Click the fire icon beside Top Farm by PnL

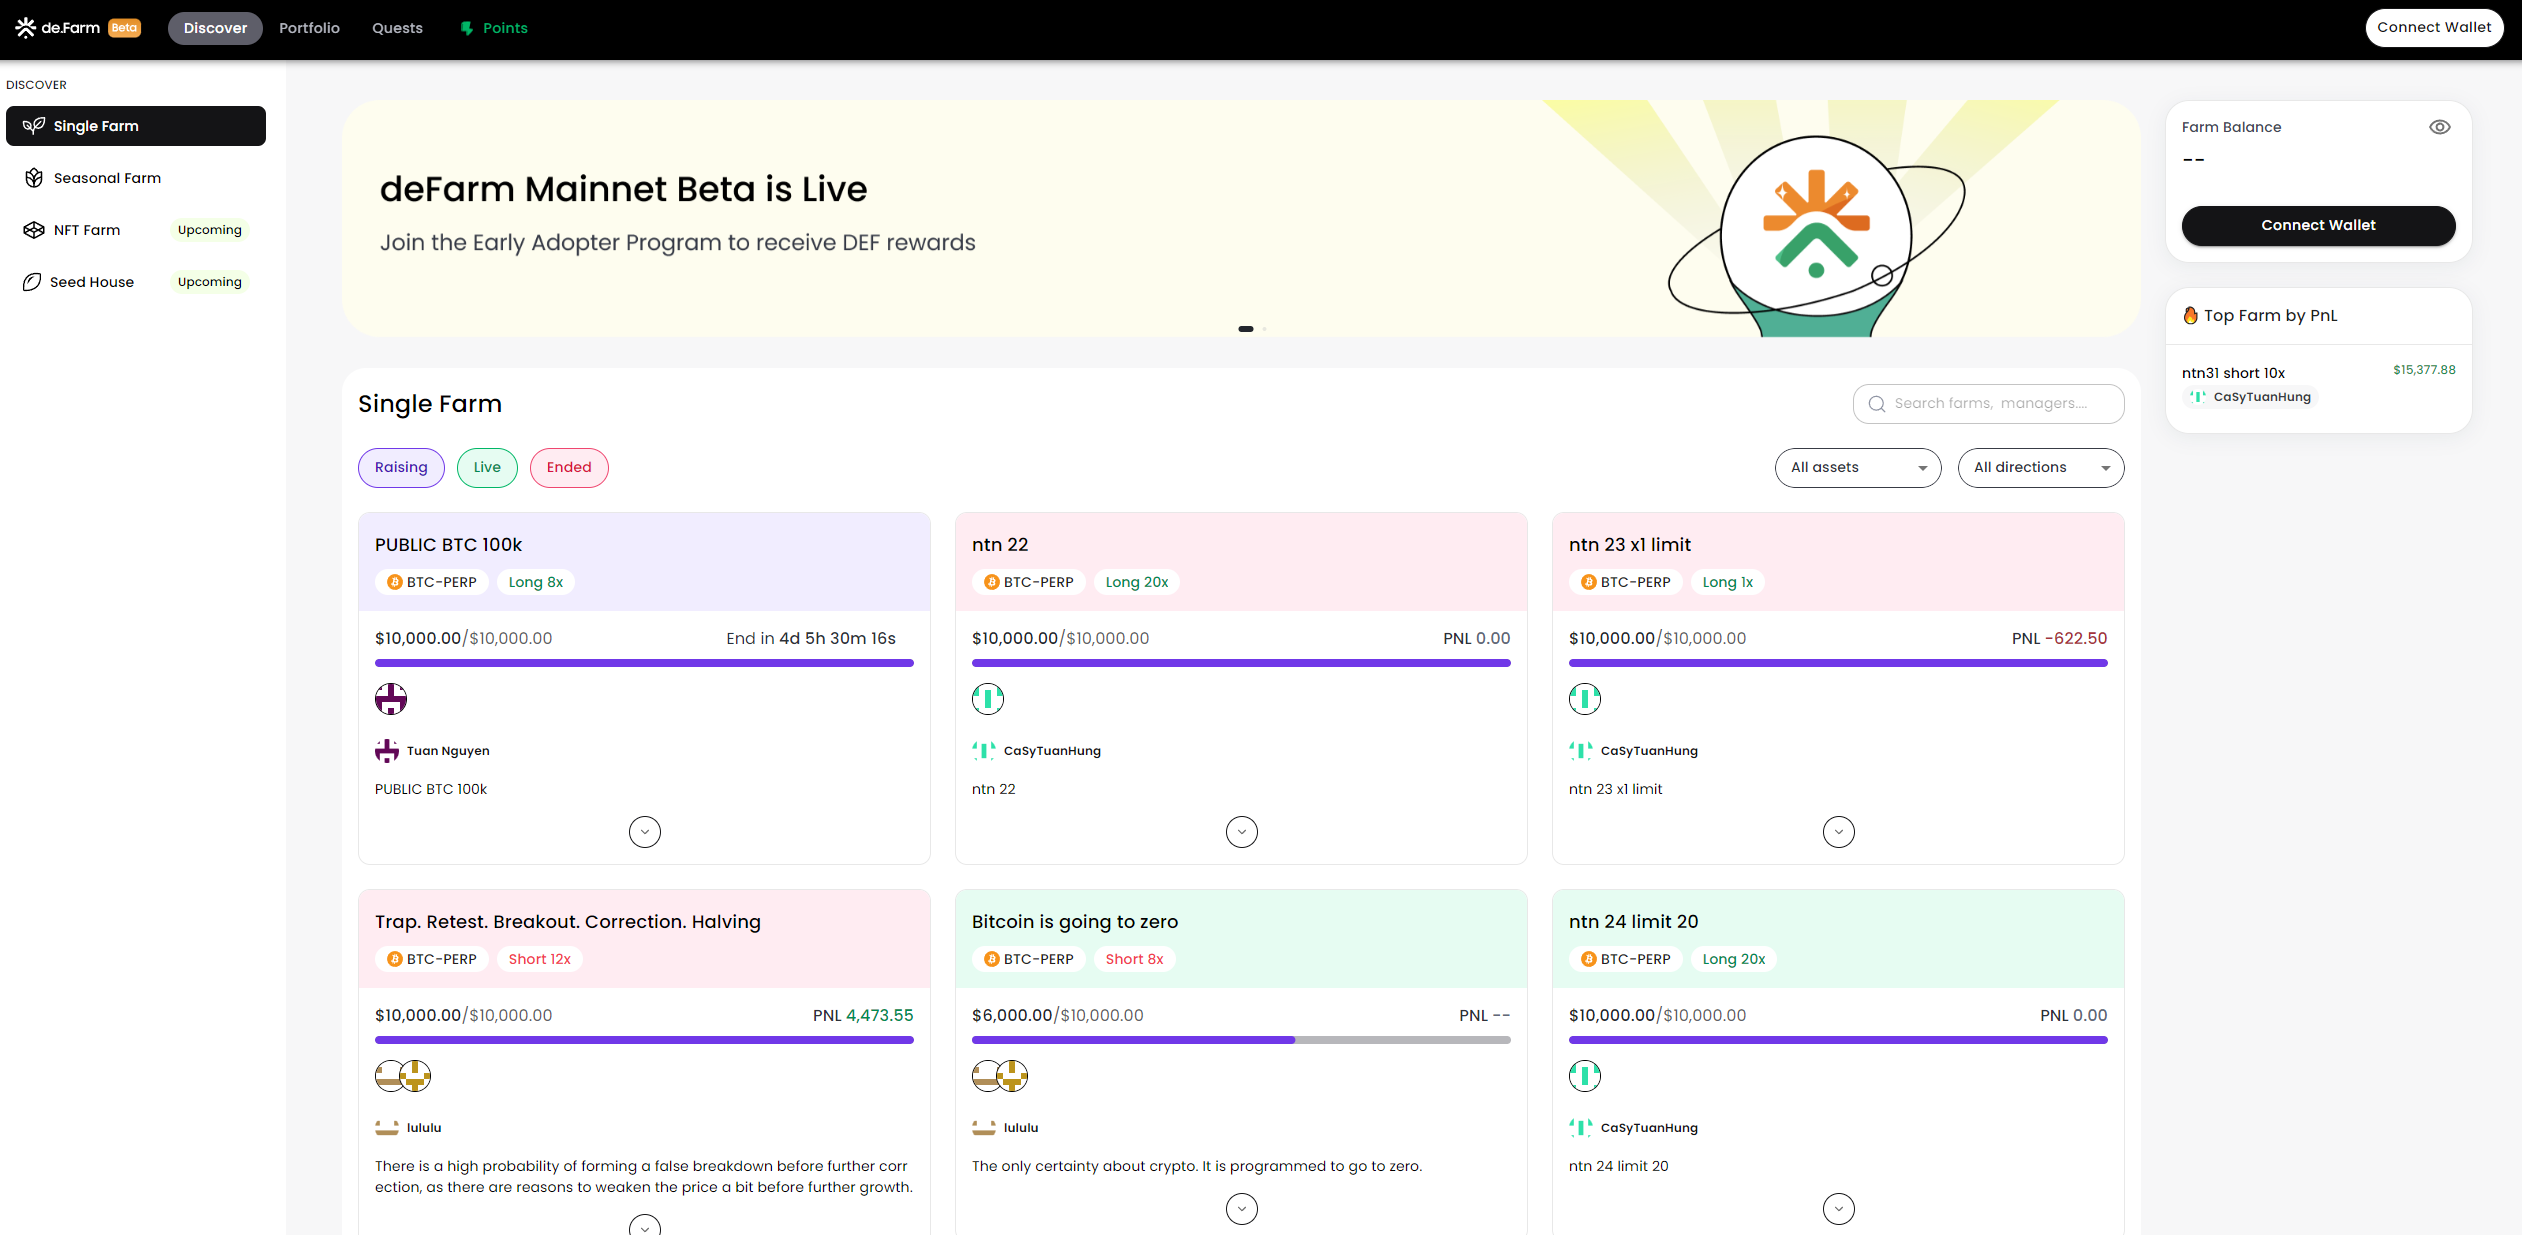(x=2190, y=316)
